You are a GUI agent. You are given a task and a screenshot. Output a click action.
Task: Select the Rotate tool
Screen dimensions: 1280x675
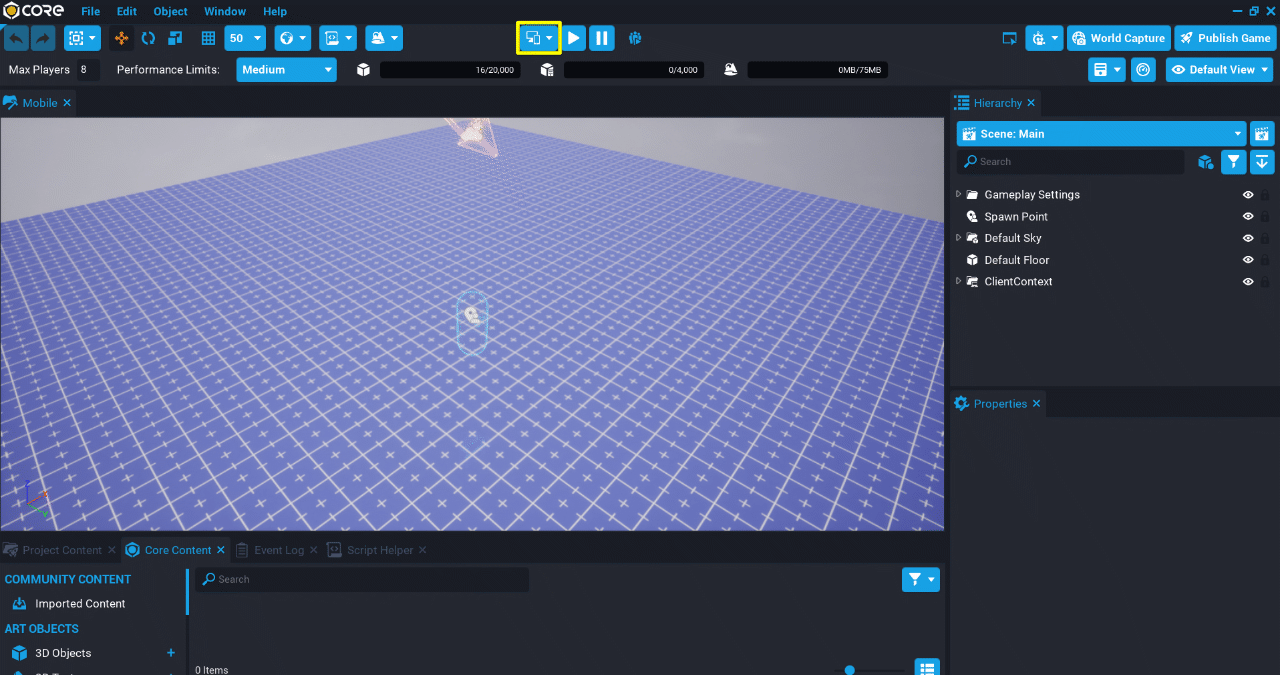tap(148, 38)
